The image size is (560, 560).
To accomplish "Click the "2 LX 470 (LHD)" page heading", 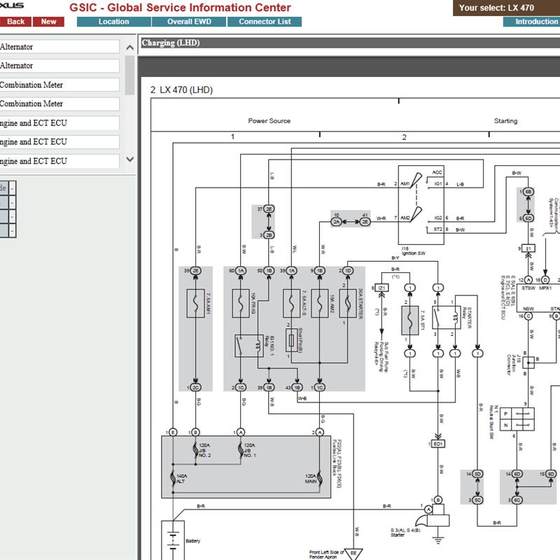I will coord(181,90).
